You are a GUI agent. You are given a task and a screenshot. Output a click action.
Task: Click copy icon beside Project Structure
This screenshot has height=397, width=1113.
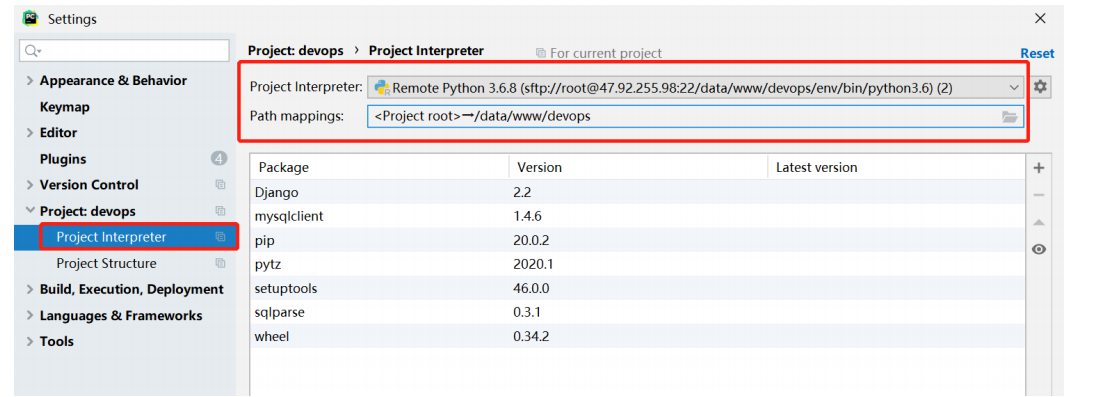click(x=220, y=263)
